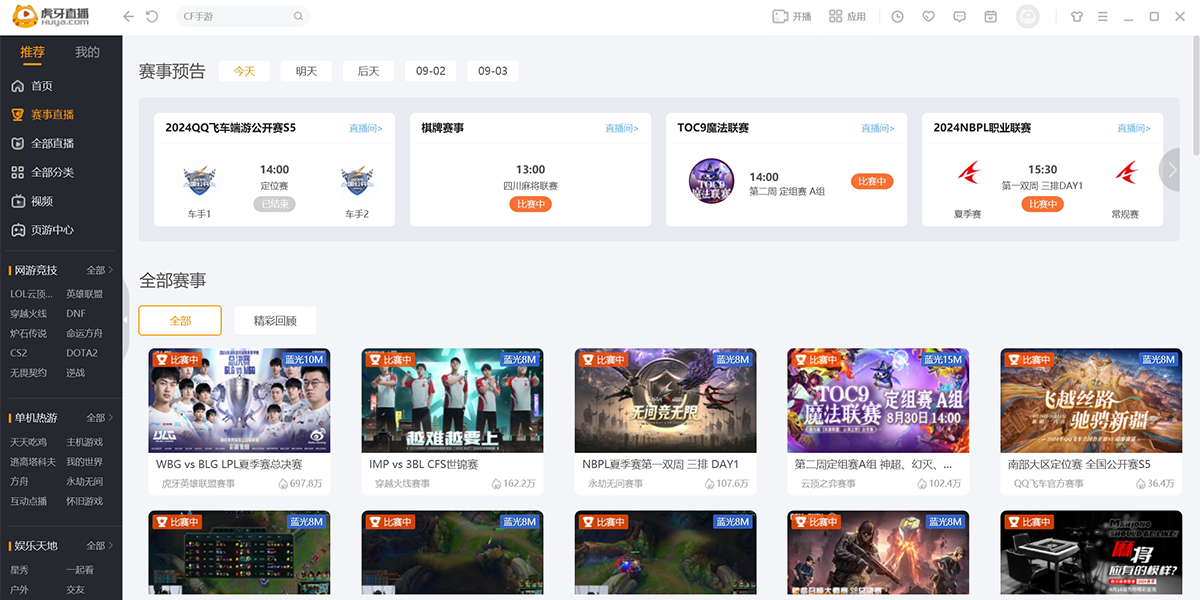This screenshot has width=1200, height=600.
Task: Open NBPL夏季赛 stream thumbnail
Action: [x=665, y=400]
